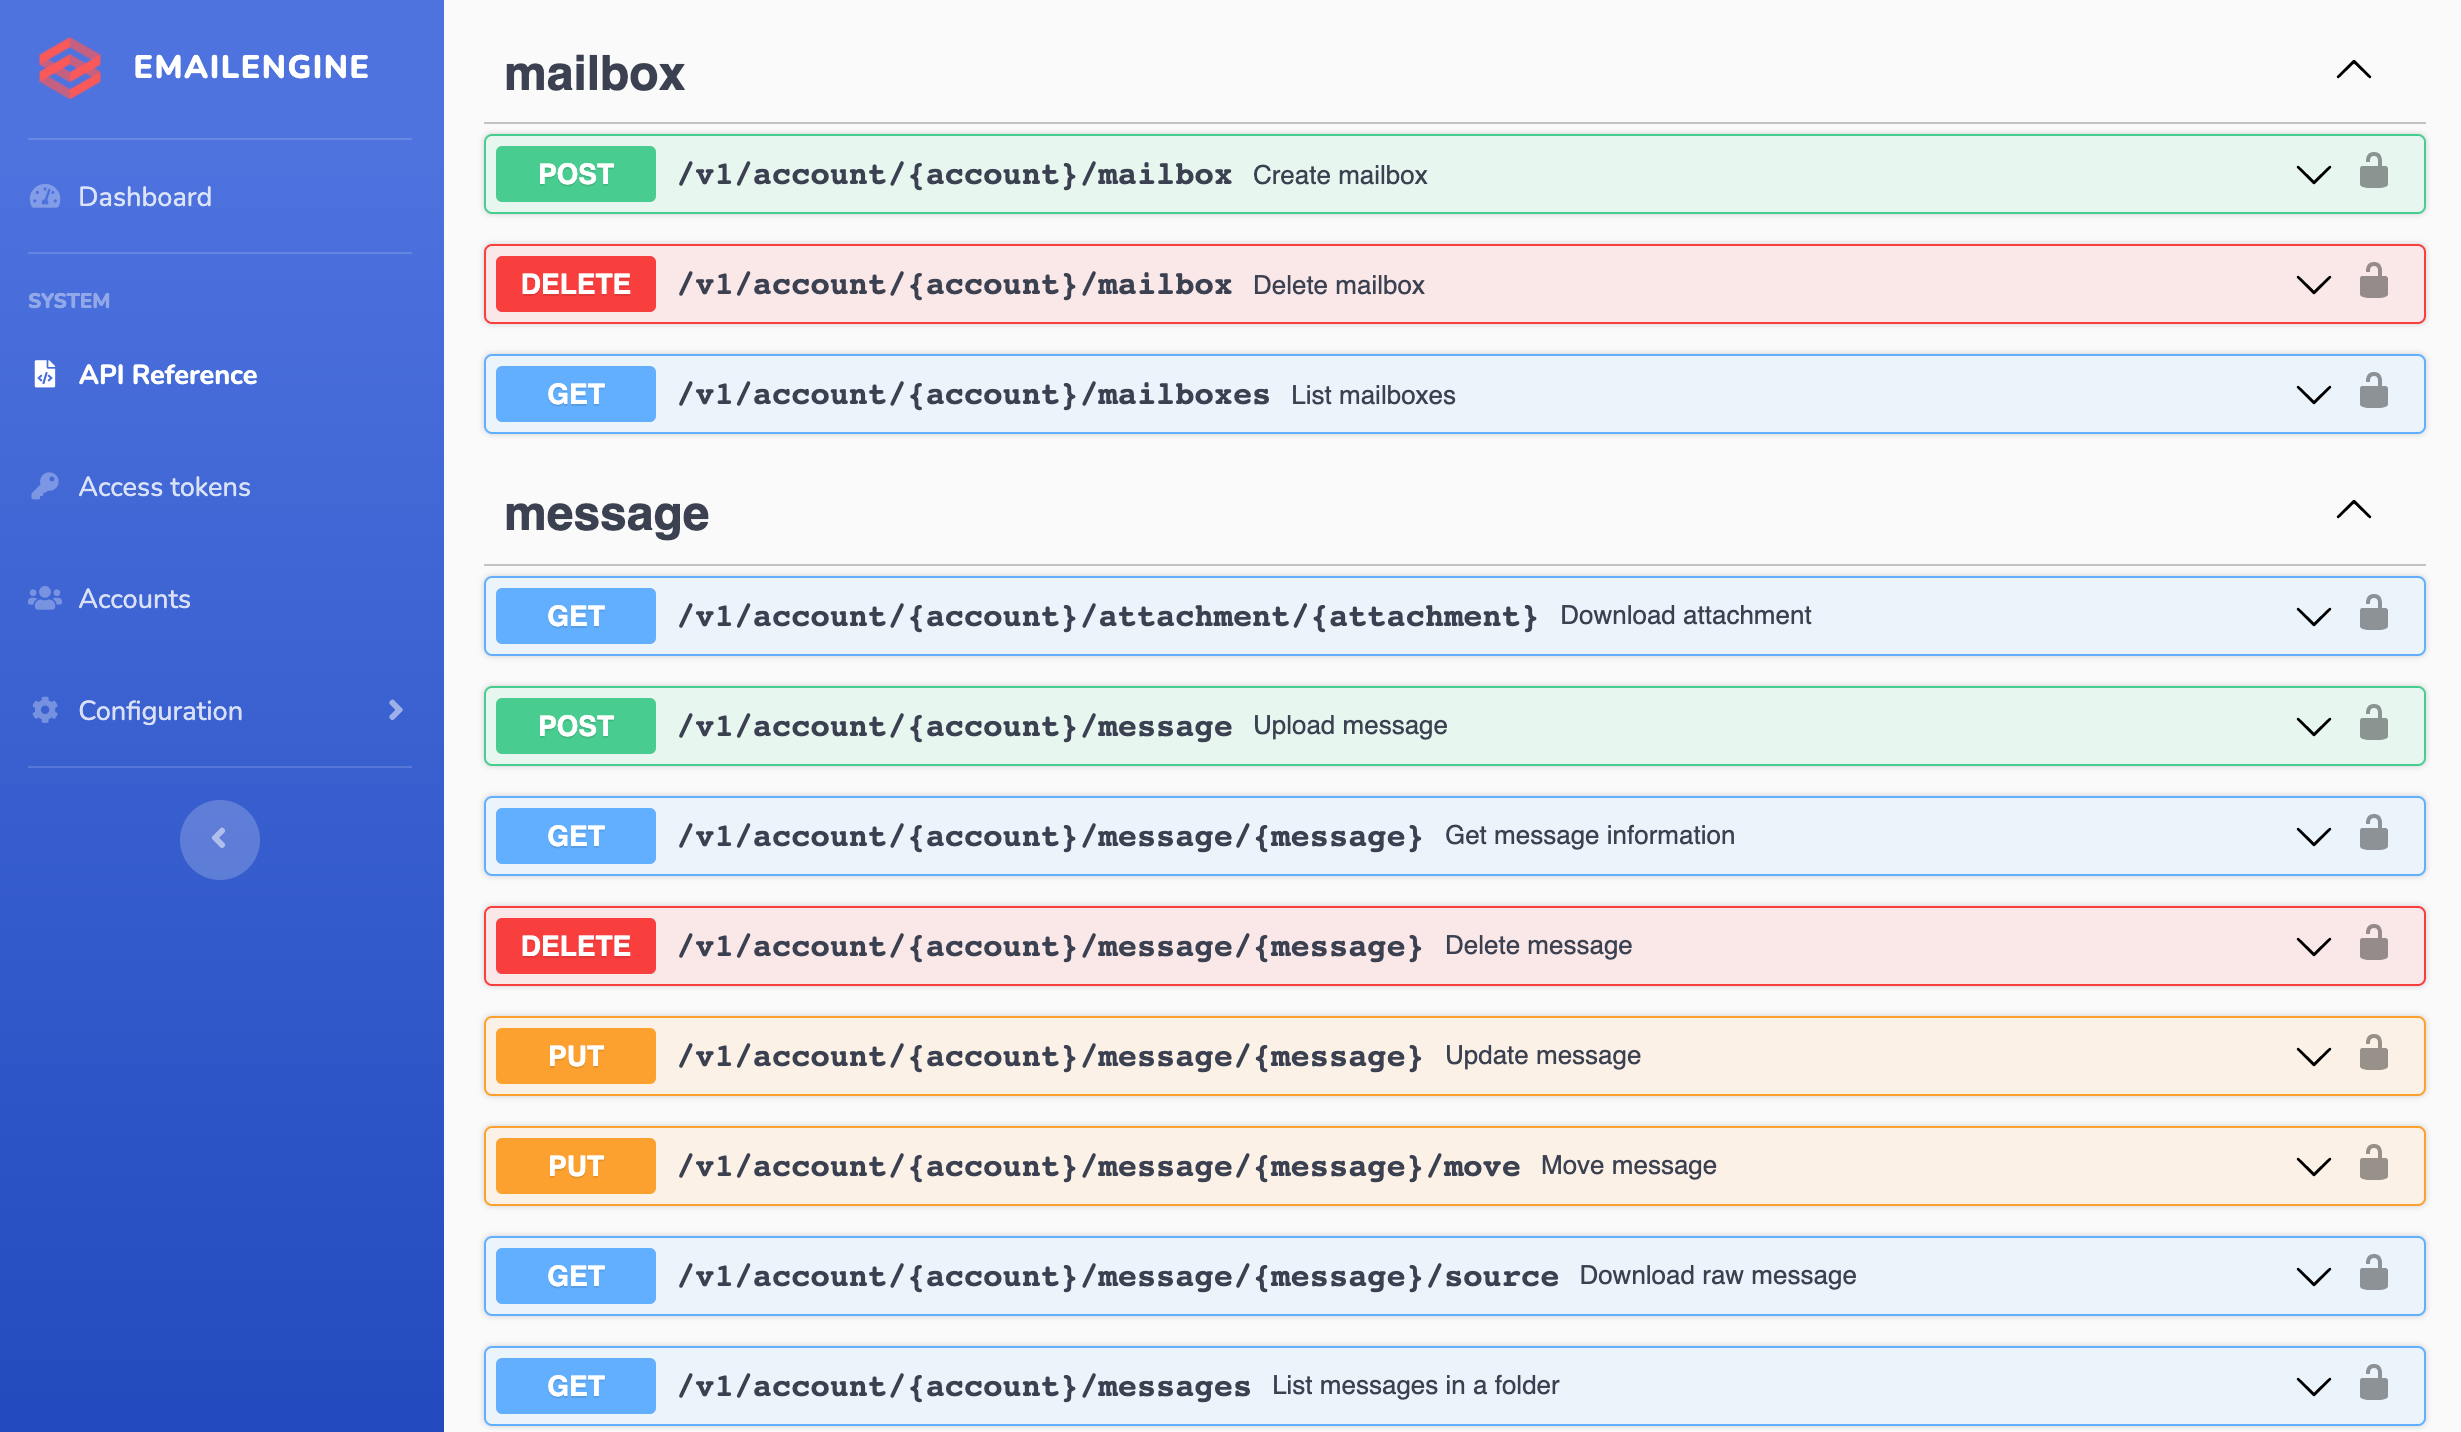Click the EmailEngine logo icon
The height and width of the screenshot is (1432, 2461).
click(x=69, y=67)
